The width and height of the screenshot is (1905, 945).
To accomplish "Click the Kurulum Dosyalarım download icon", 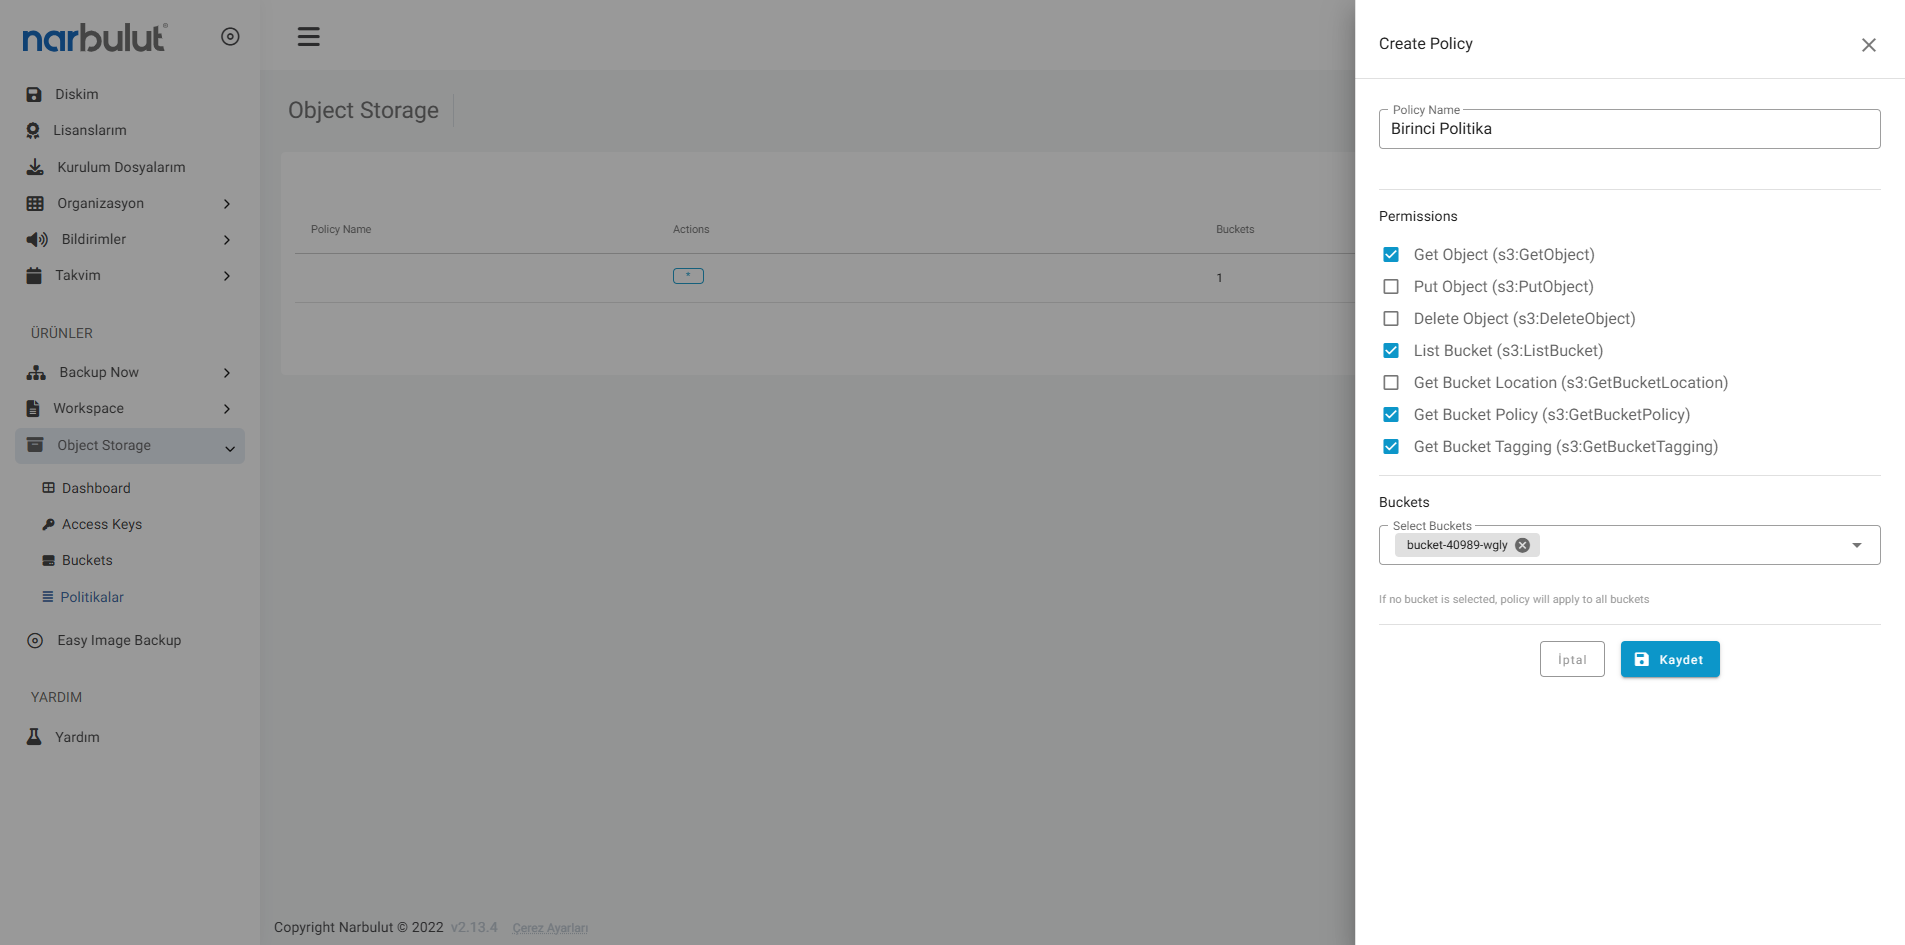I will [x=35, y=167].
